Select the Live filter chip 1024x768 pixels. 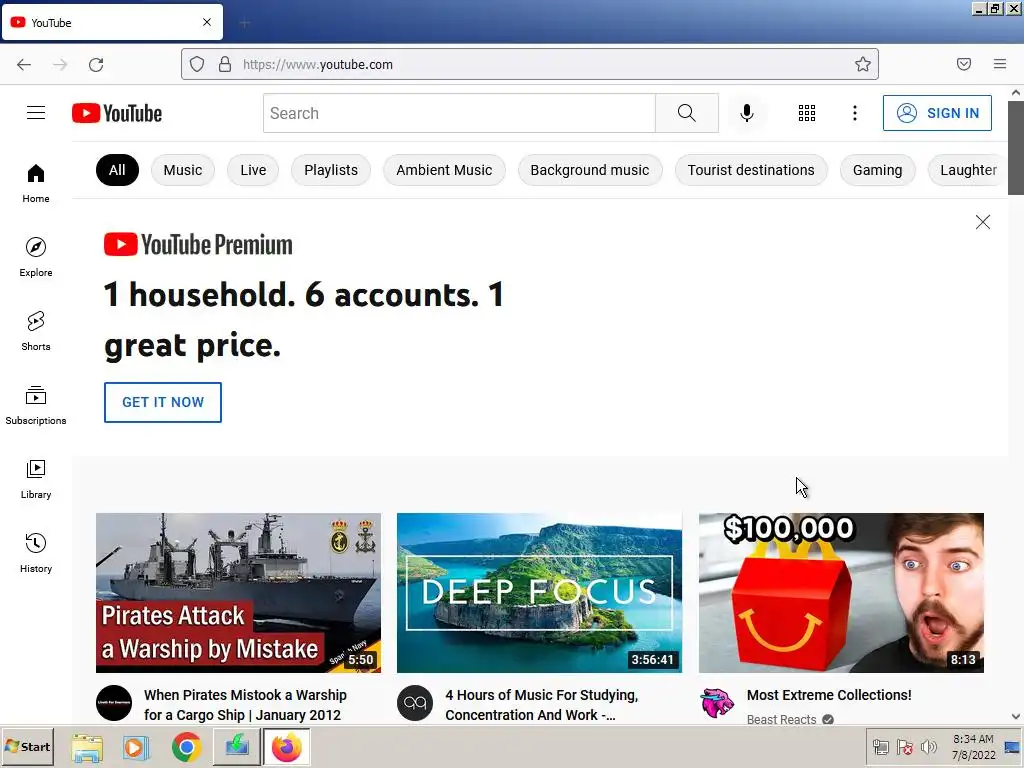tap(253, 170)
